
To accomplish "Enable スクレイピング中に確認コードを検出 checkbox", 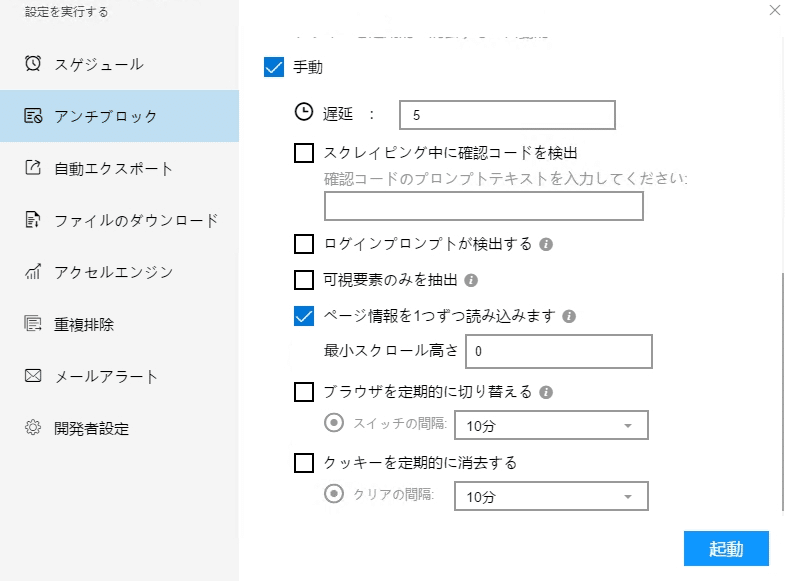I will pos(304,153).
